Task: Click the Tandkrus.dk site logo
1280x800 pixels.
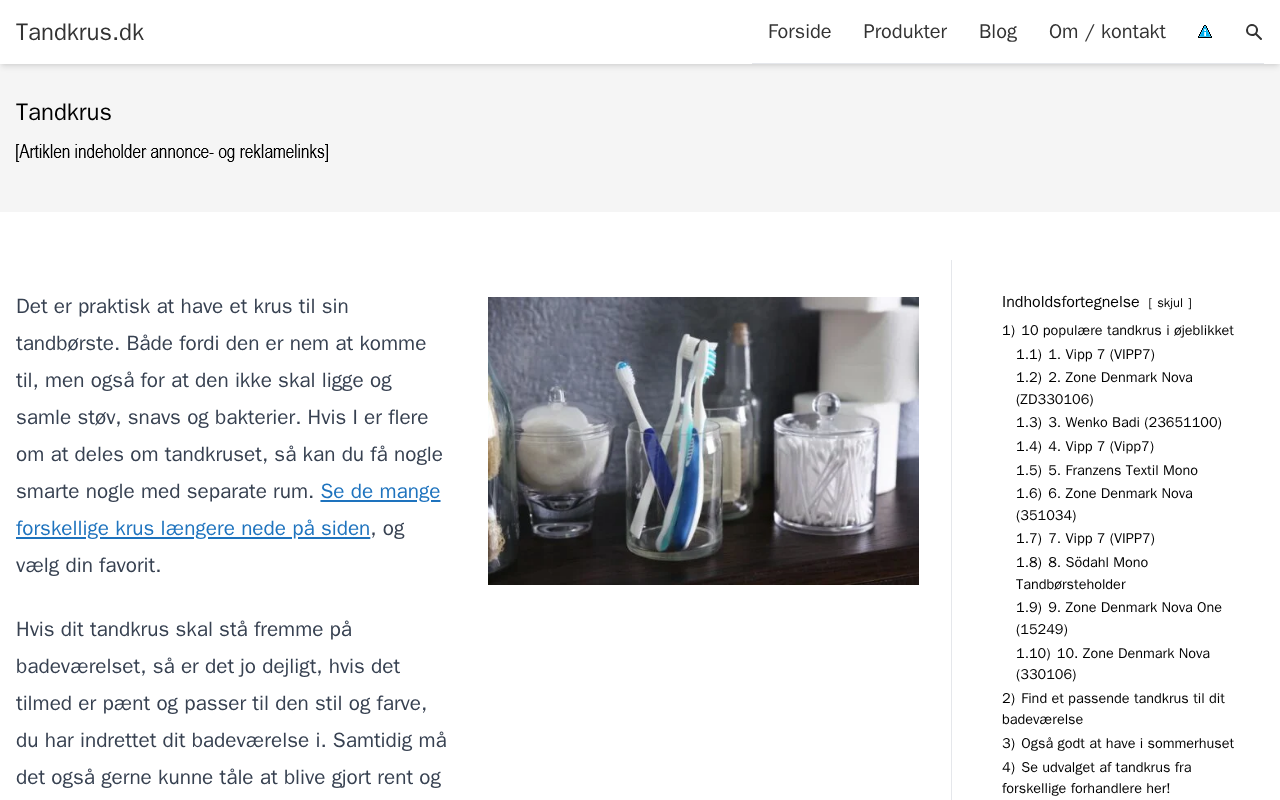Action: point(80,32)
